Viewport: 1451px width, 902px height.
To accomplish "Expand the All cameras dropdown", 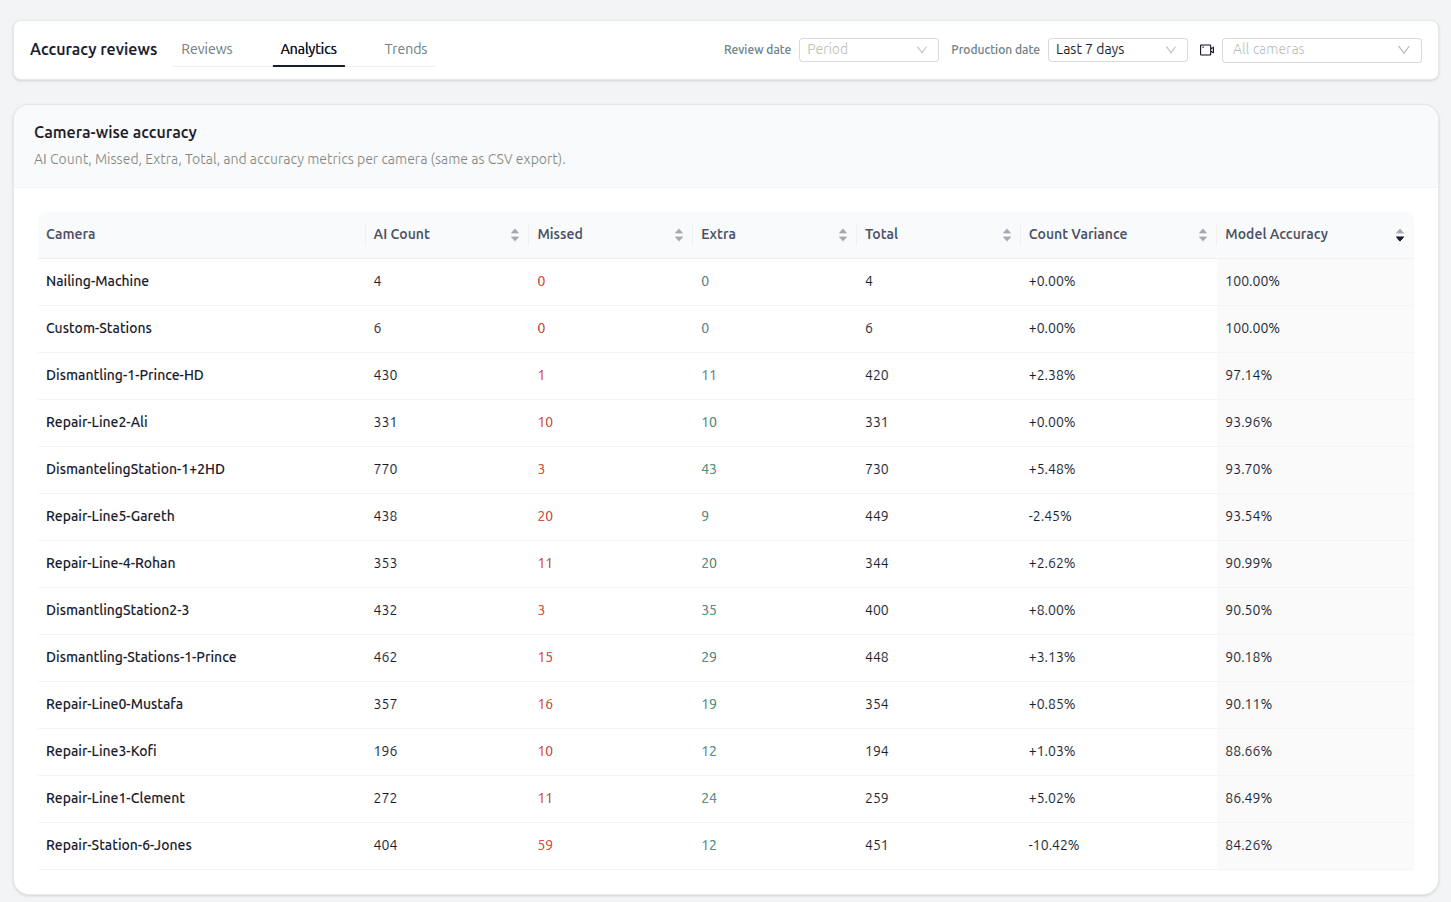I will tap(1321, 49).
